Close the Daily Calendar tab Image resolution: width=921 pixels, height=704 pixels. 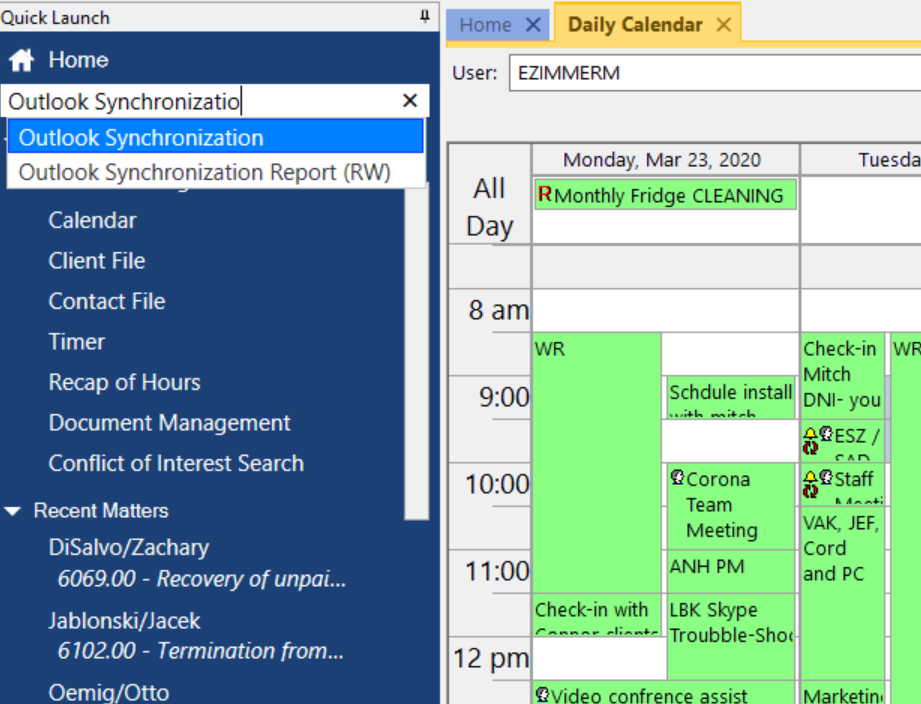pos(724,25)
